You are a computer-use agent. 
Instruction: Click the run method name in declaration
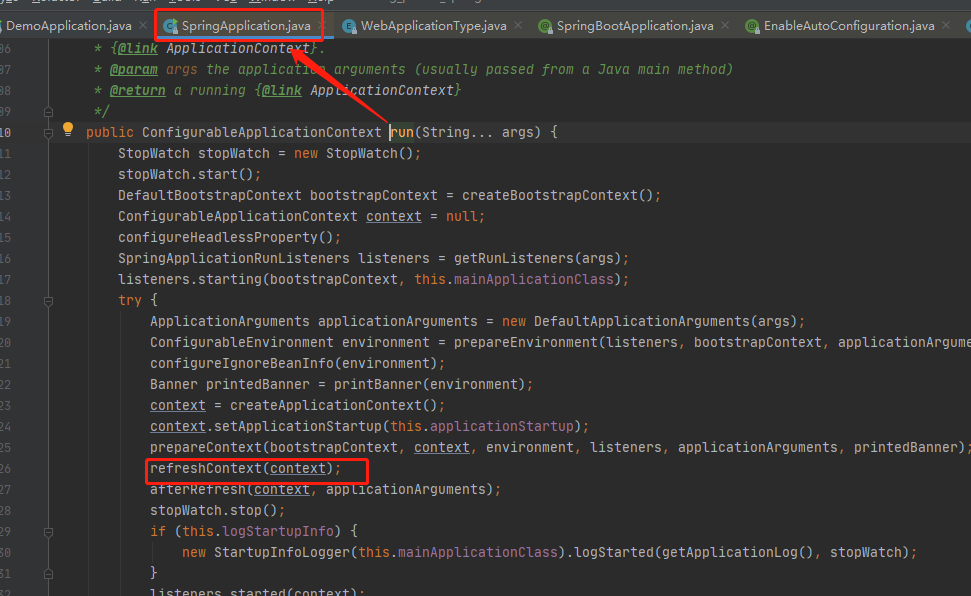click(x=402, y=133)
